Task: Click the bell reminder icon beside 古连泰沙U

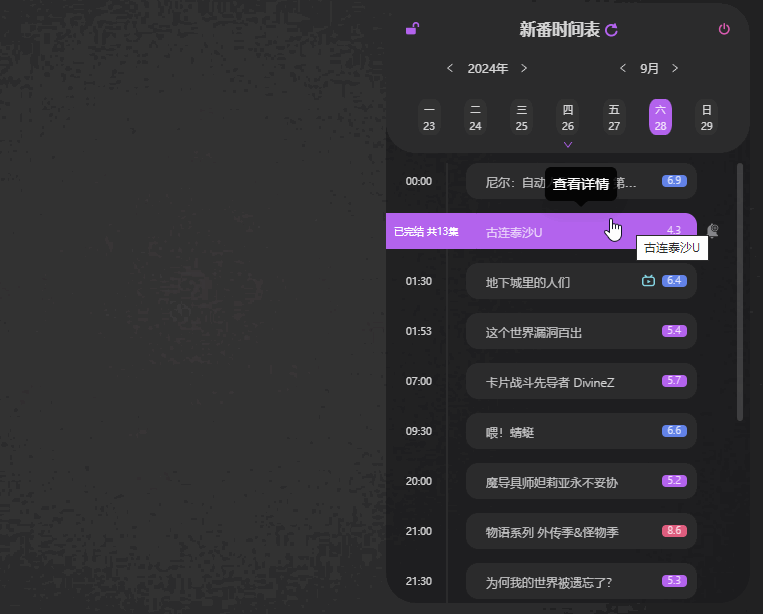Action: pyautogui.click(x=713, y=230)
